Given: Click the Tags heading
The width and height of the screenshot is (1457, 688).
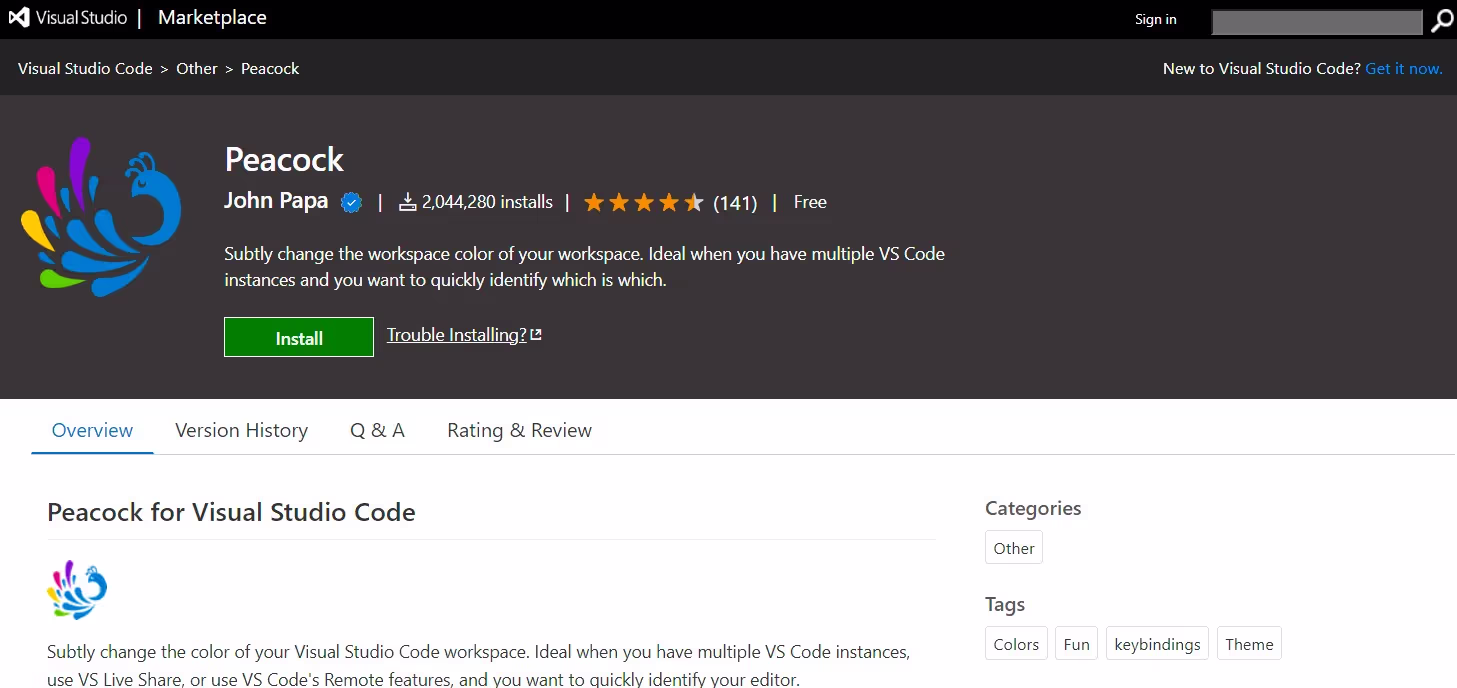Looking at the screenshot, I should [1005, 605].
